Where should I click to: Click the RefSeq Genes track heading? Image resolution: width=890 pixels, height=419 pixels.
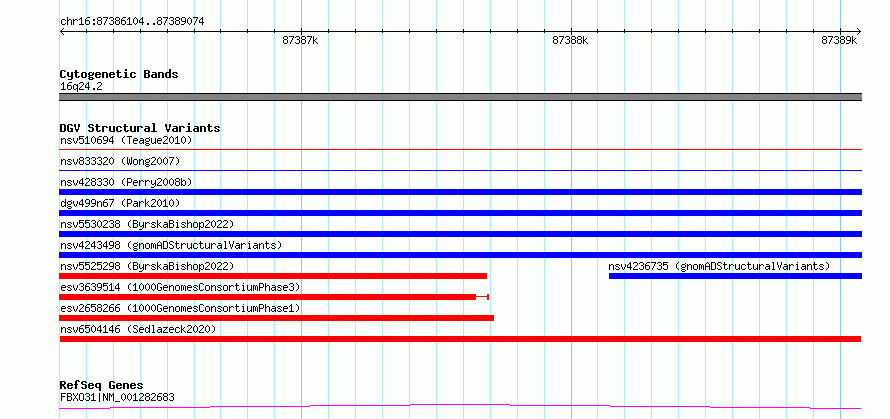[x=101, y=386]
